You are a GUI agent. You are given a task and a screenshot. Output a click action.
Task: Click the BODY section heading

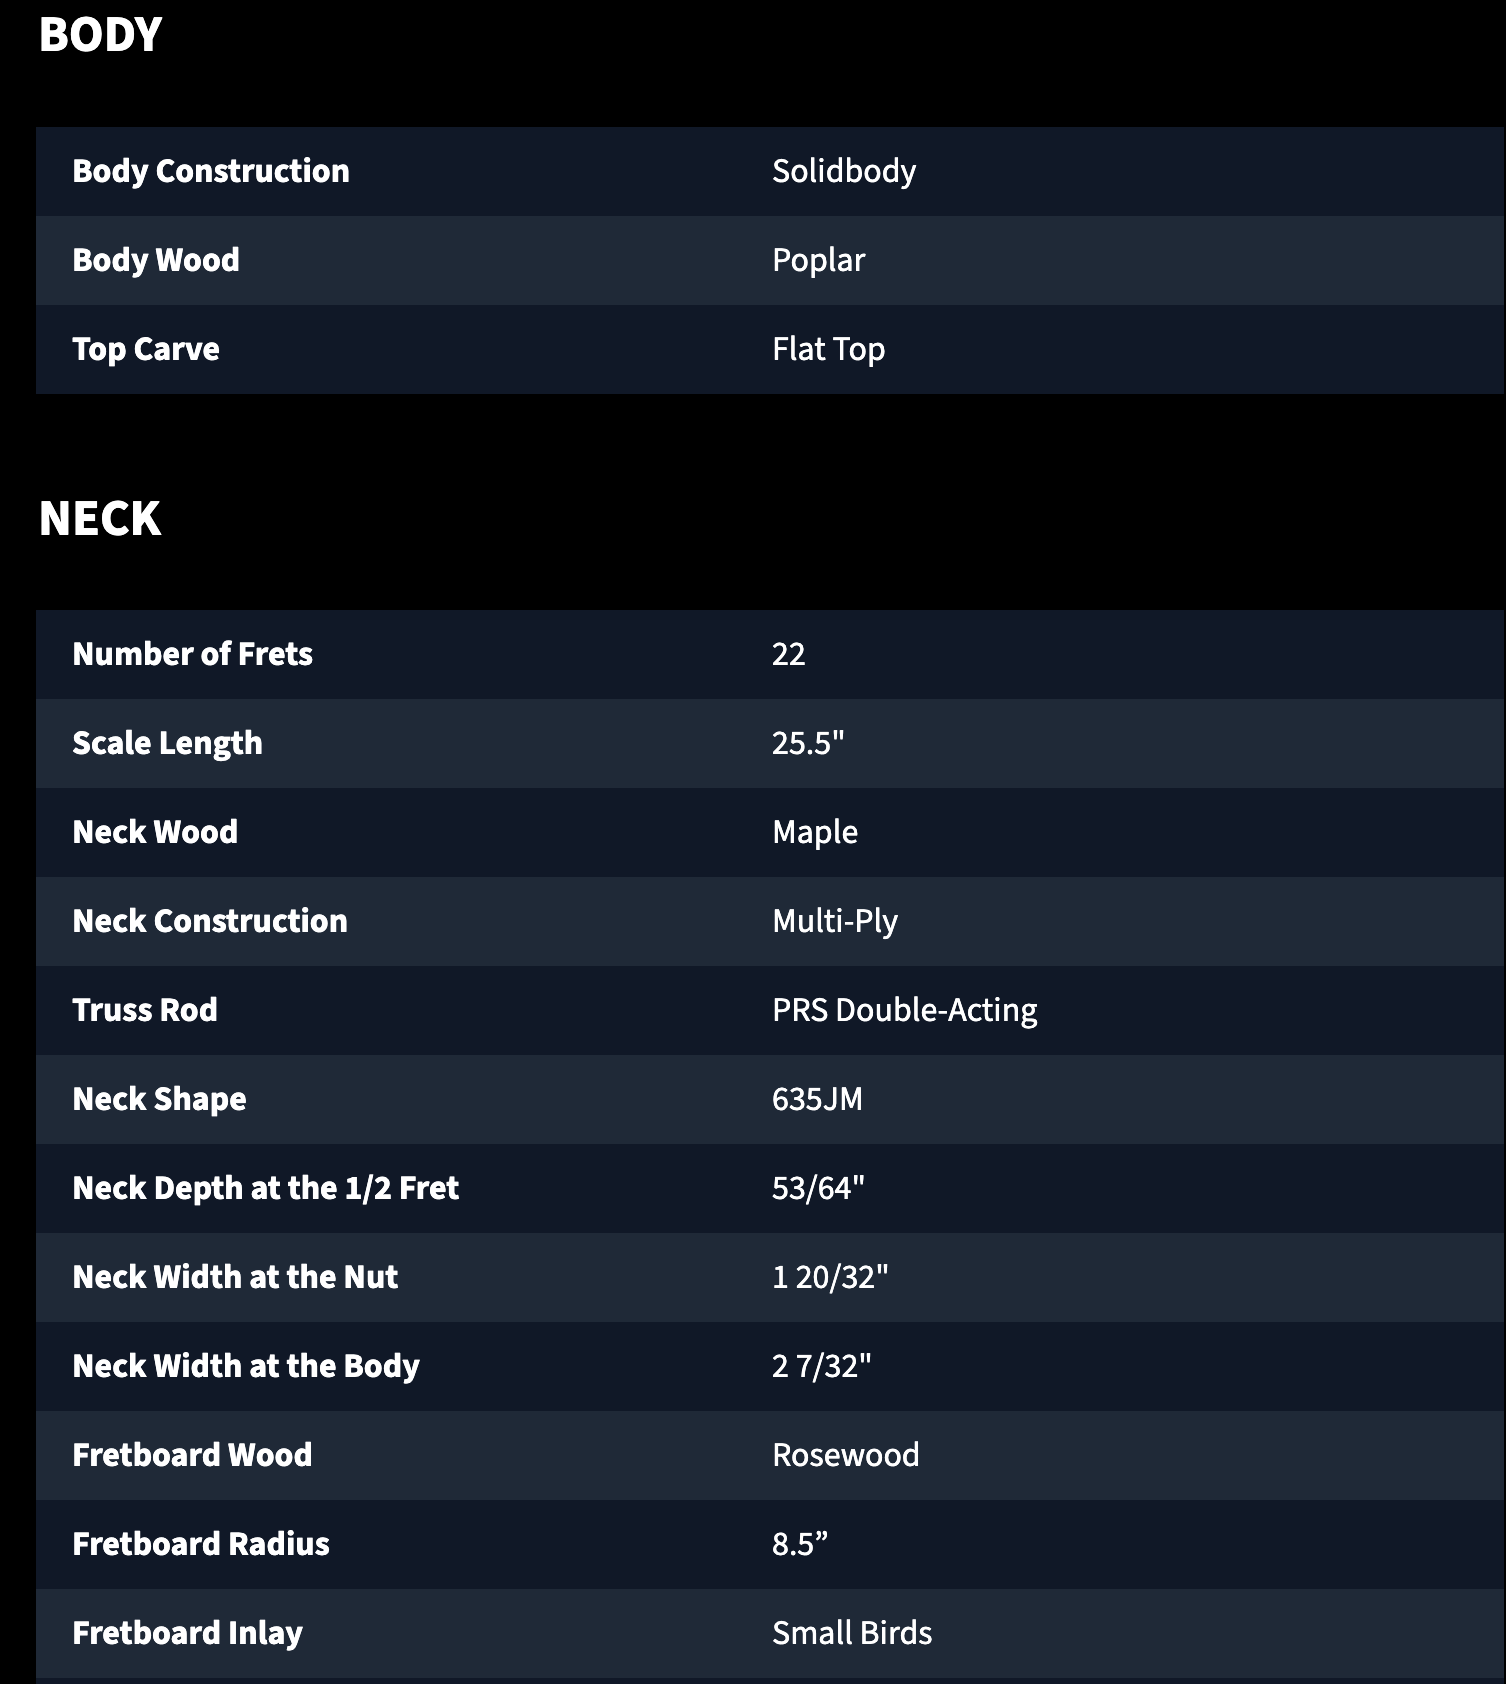pyautogui.click(x=100, y=35)
